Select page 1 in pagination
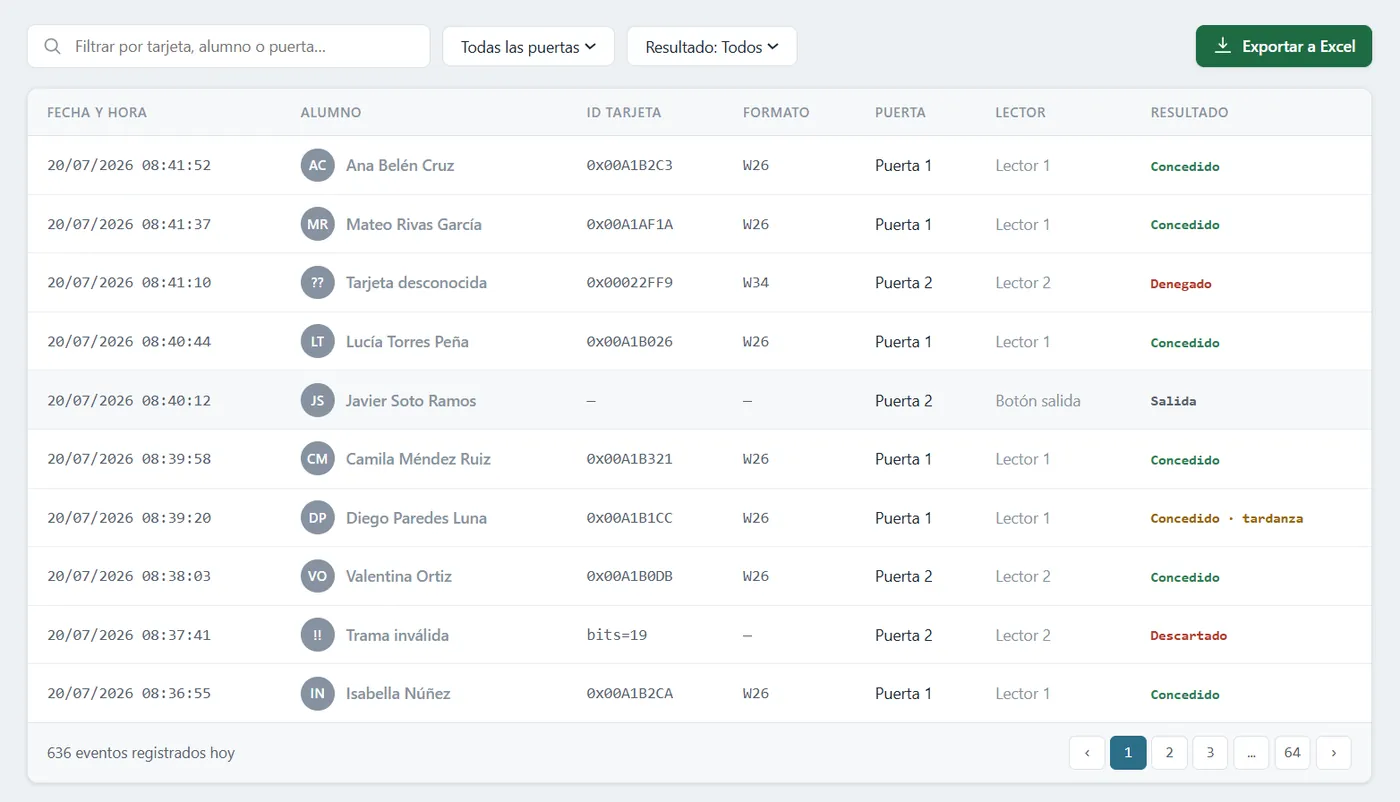The height and width of the screenshot is (802, 1400). [x=1128, y=752]
